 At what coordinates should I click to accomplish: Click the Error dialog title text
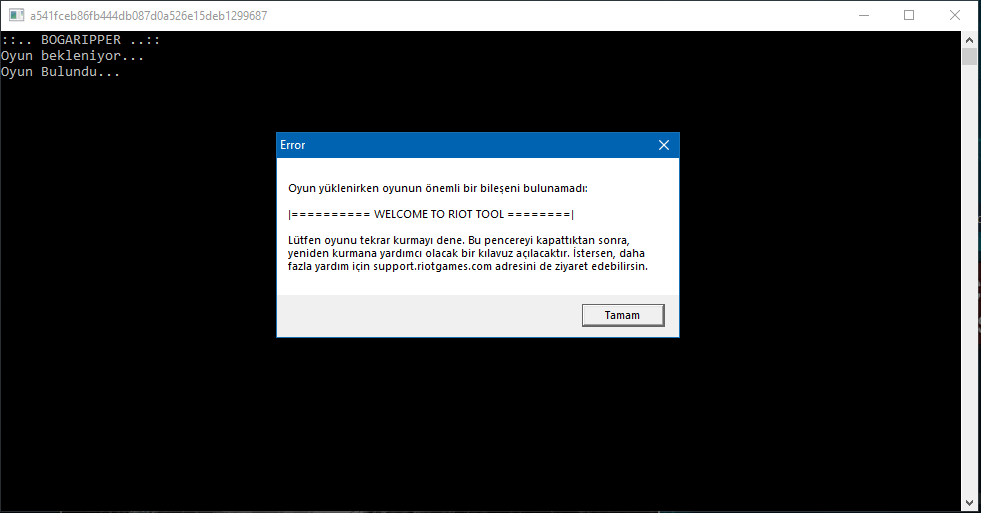(x=292, y=145)
